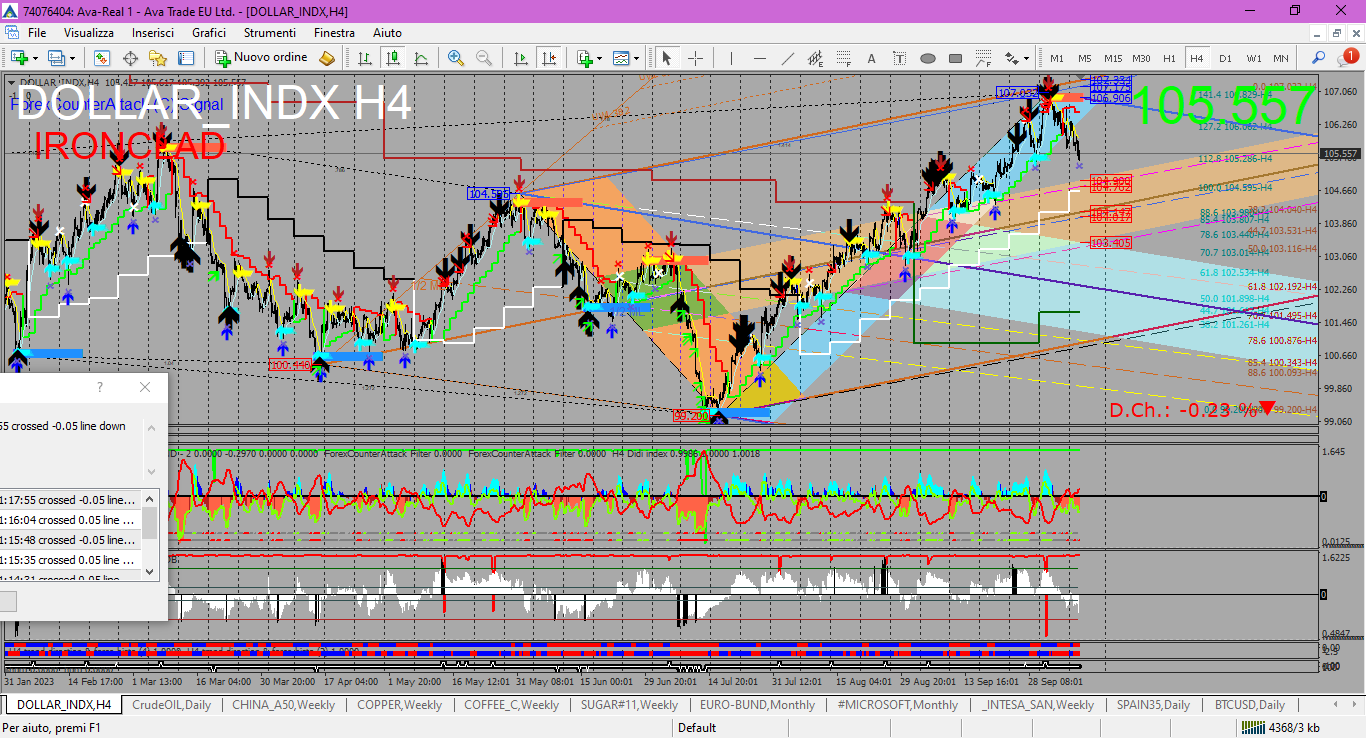Screen dimensions: 1366x738
Task: Show the Market Watch window icon
Action: click(102, 58)
